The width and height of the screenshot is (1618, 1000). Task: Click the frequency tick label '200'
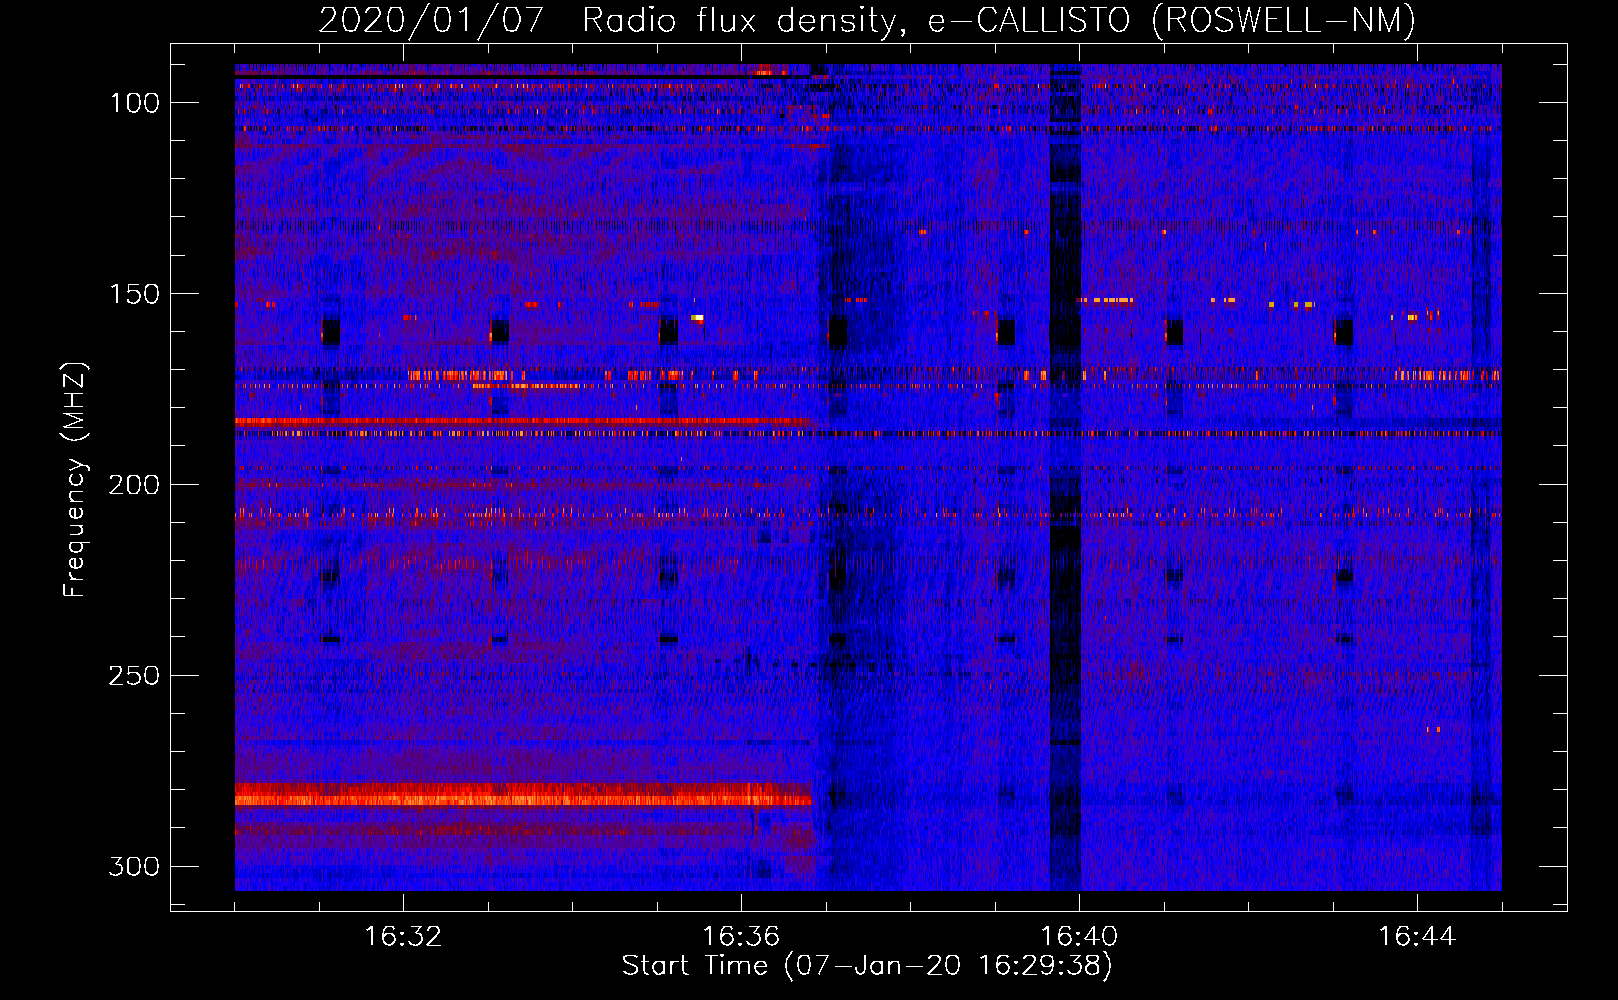point(135,485)
